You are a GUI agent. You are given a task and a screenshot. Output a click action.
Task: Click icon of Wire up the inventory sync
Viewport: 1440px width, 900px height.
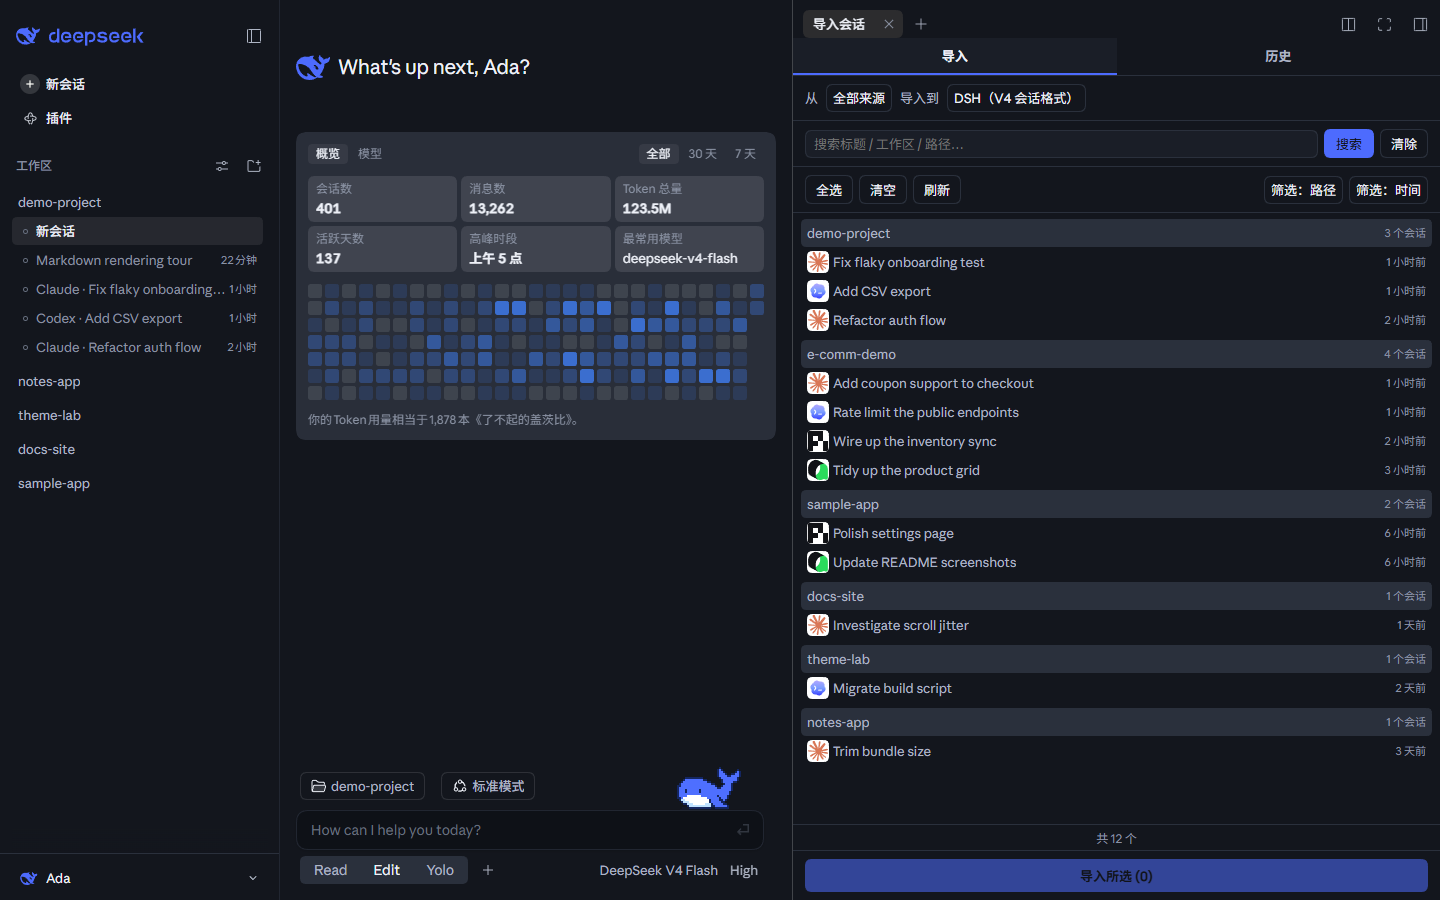click(x=818, y=441)
